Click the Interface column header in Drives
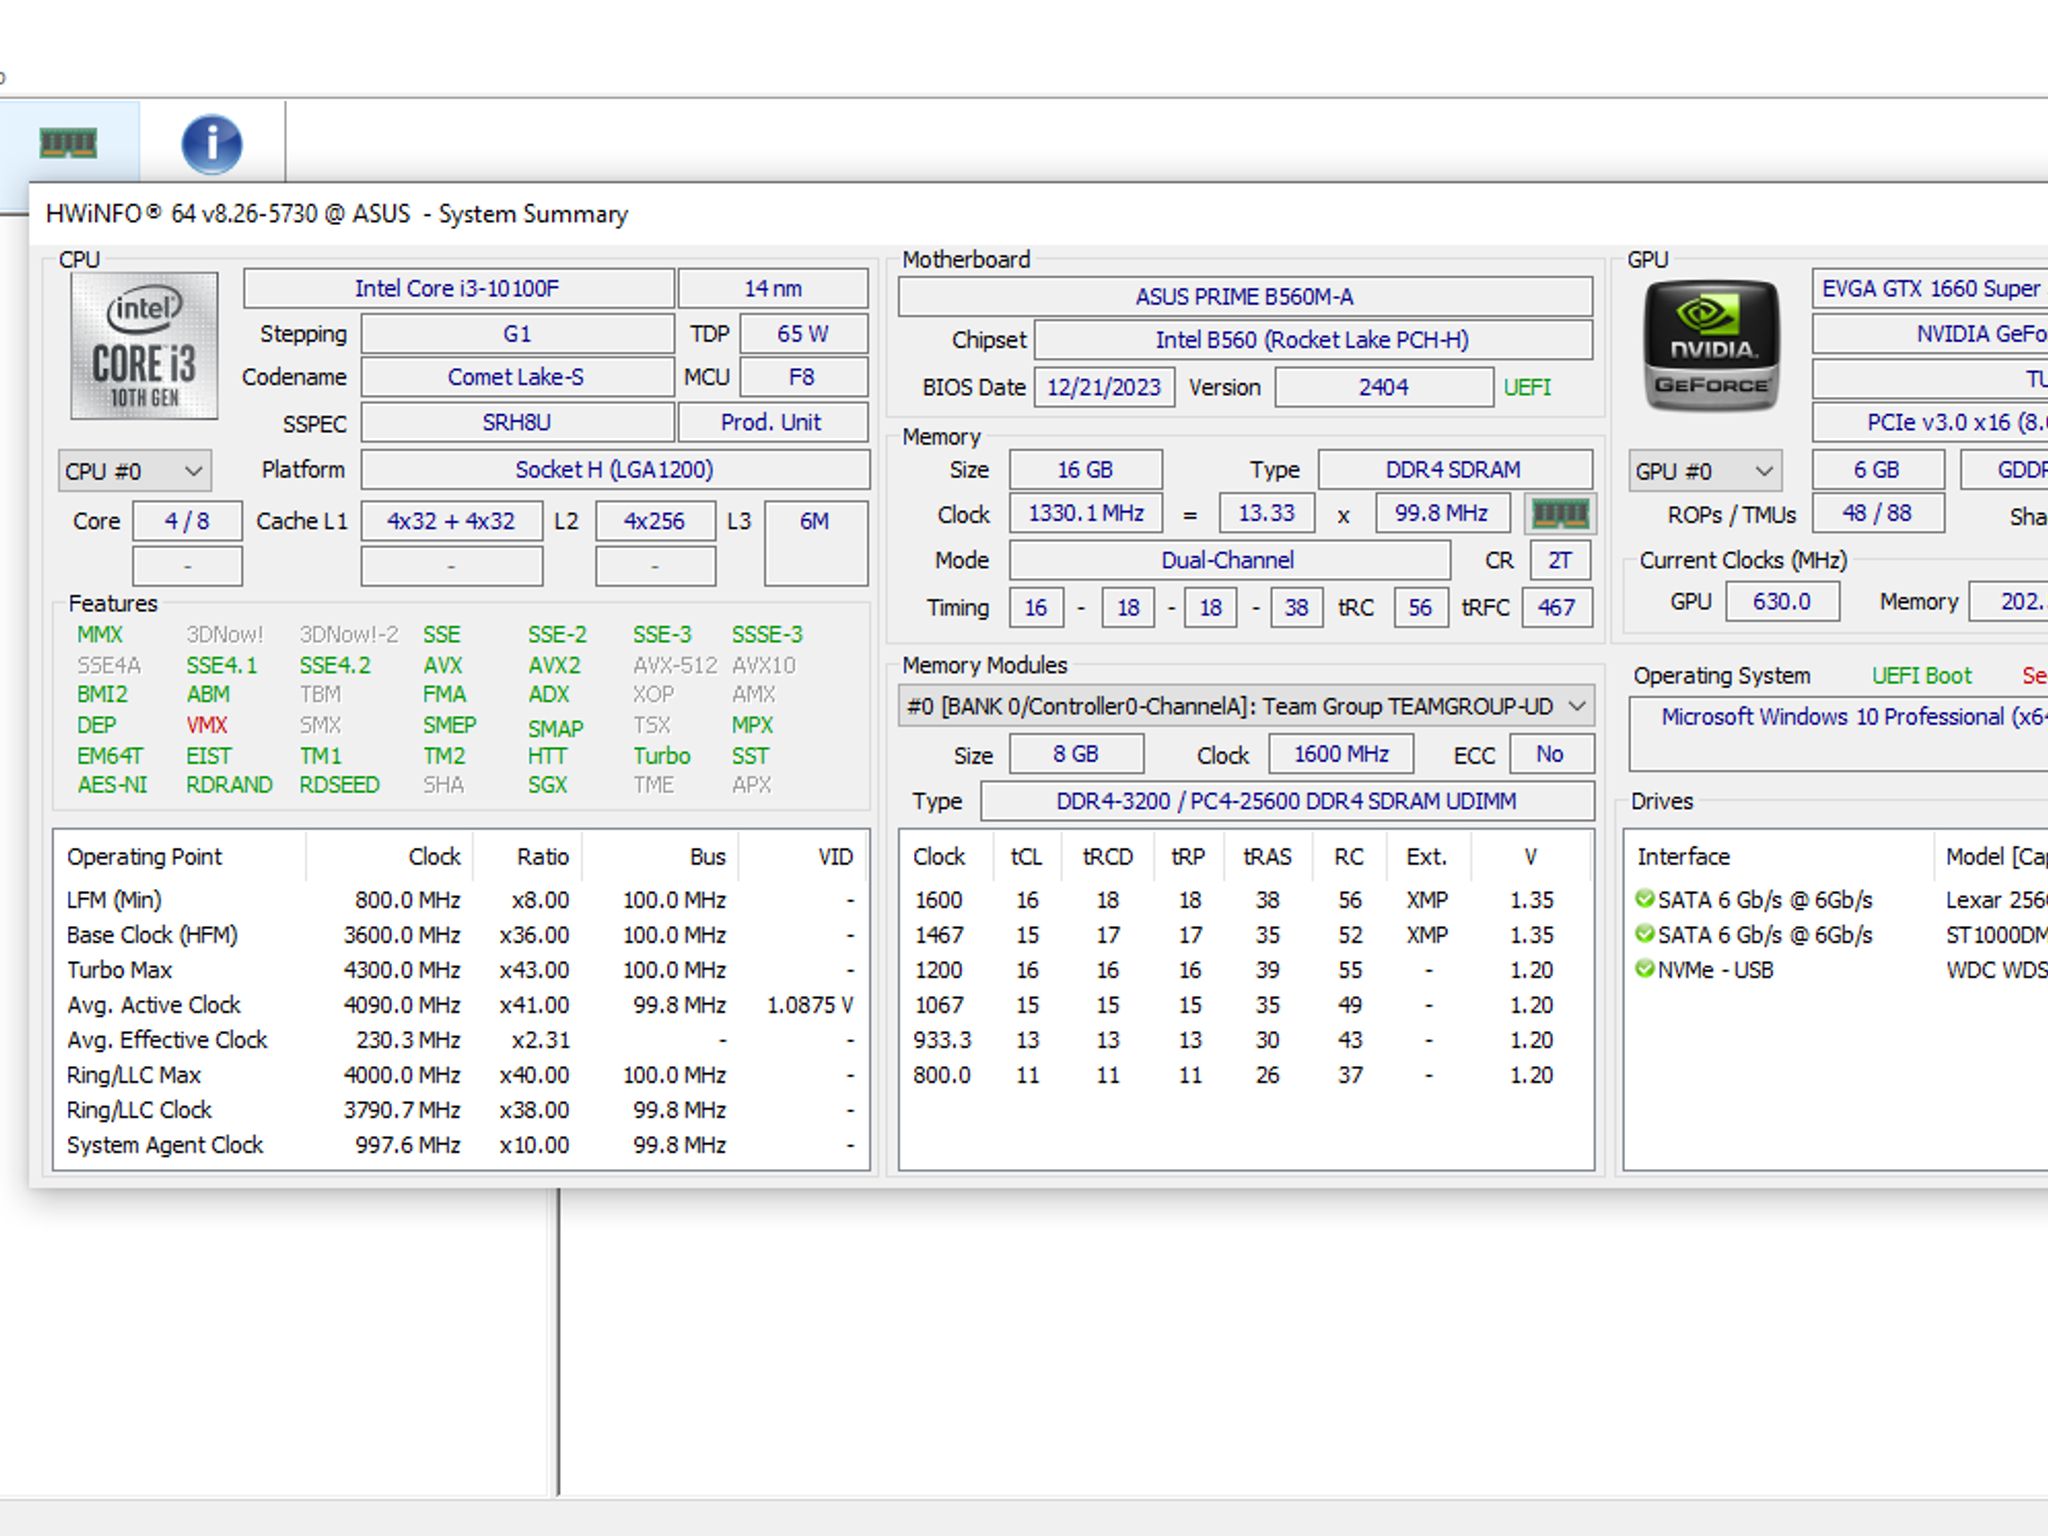The image size is (2048, 1536). (1780, 857)
